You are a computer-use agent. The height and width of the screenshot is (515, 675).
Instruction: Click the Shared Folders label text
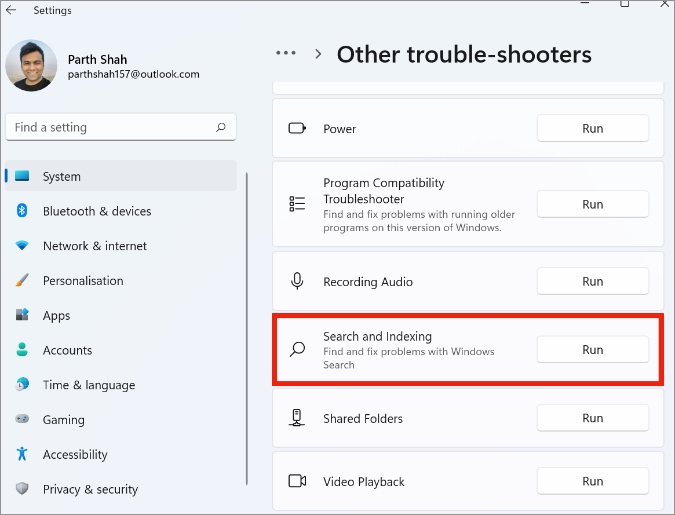pos(363,419)
